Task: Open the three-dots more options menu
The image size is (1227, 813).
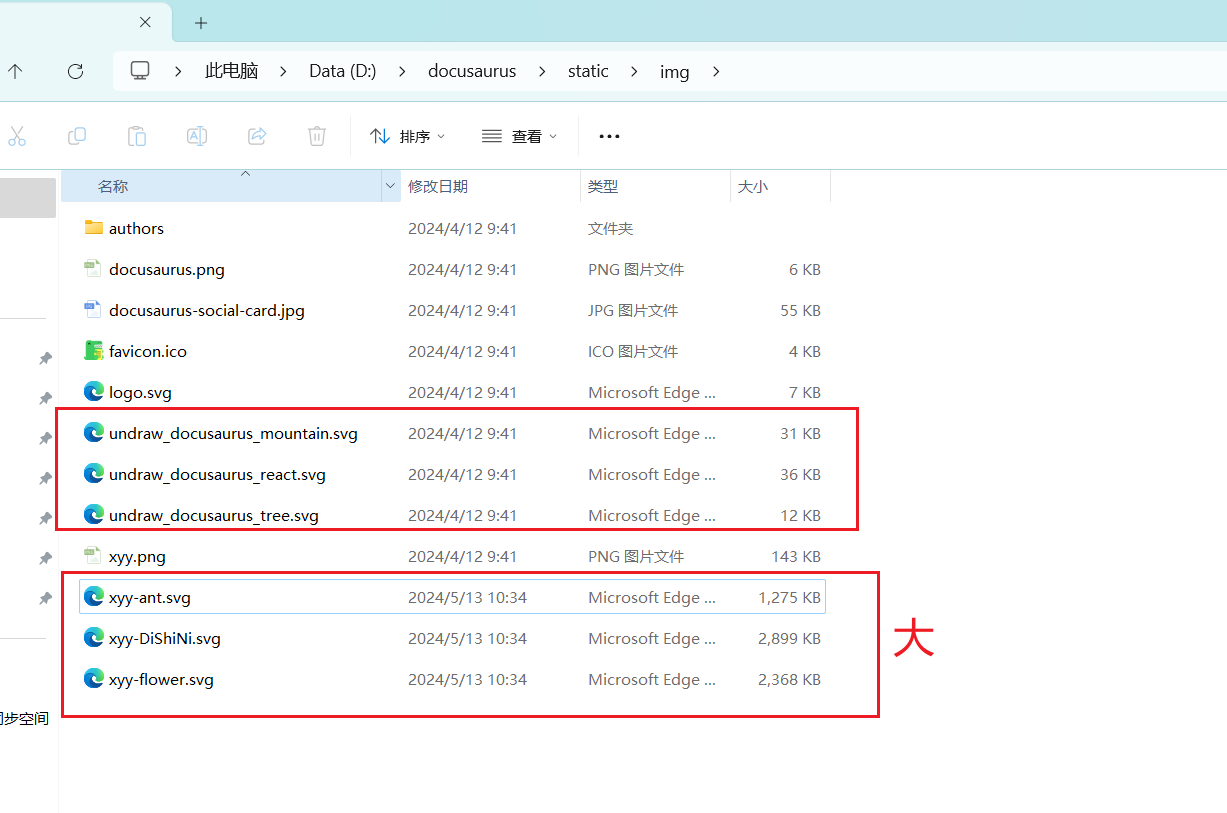Action: (x=609, y=136)
